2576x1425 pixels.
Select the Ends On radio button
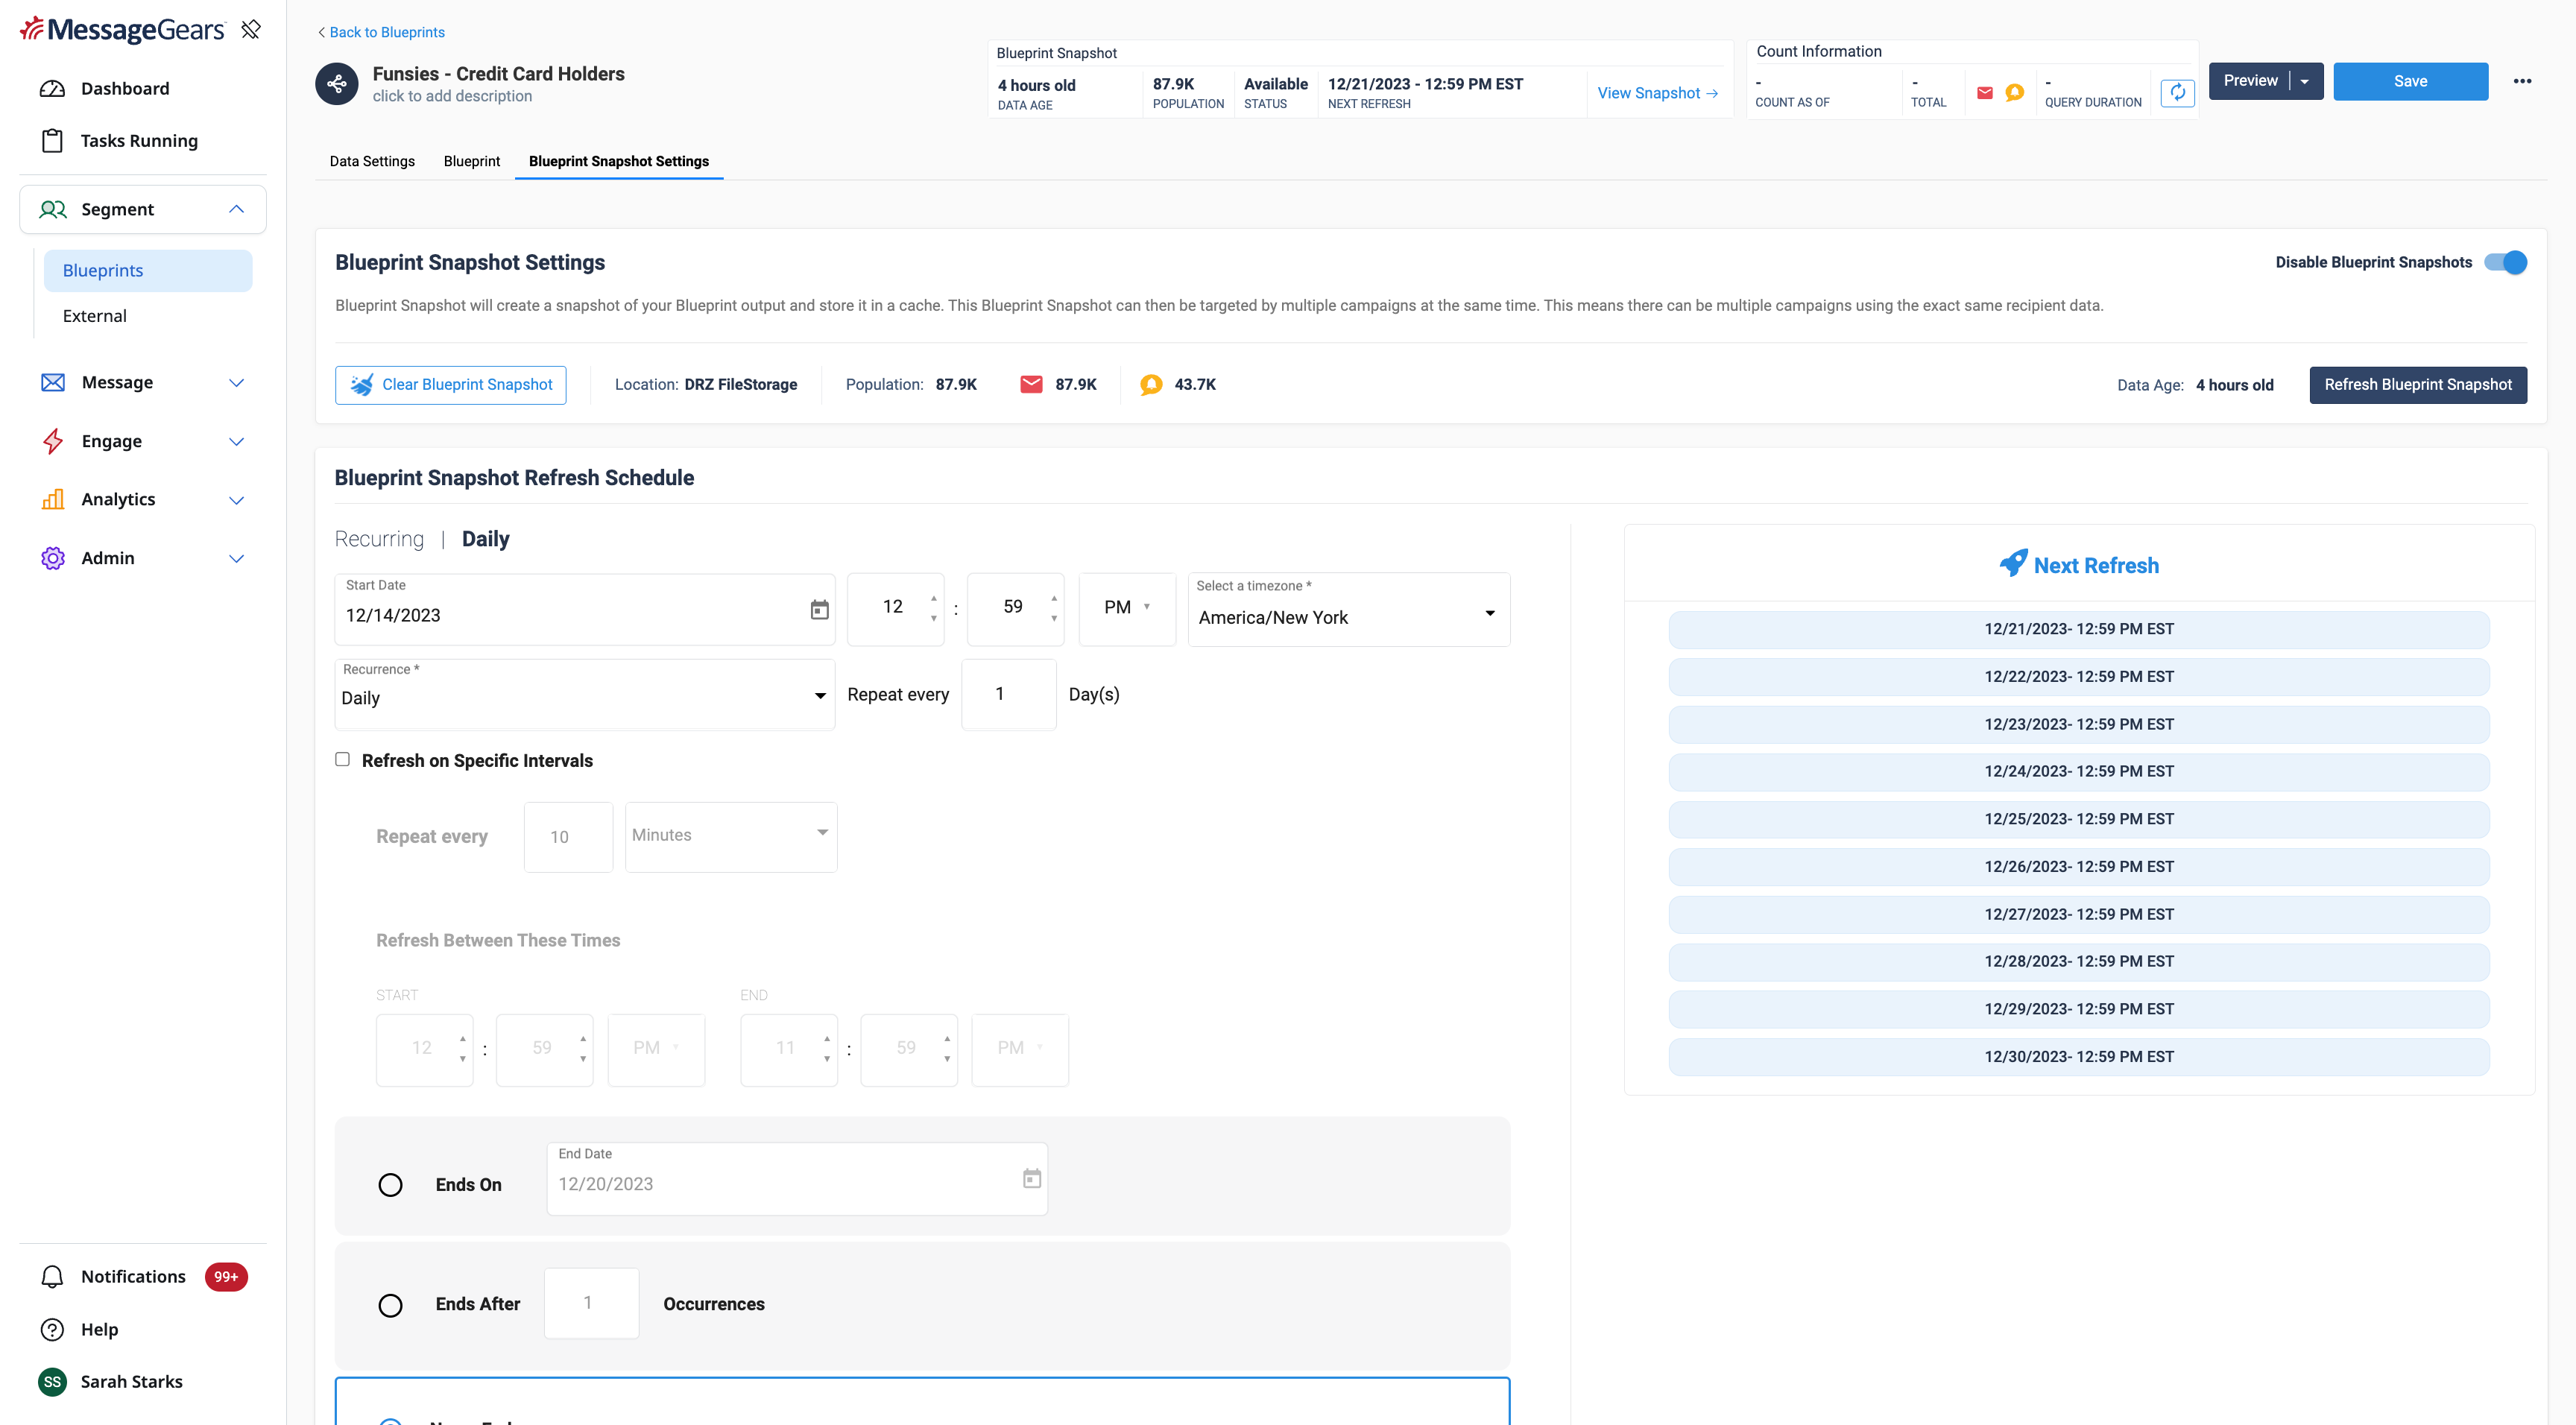[390, 1185]
